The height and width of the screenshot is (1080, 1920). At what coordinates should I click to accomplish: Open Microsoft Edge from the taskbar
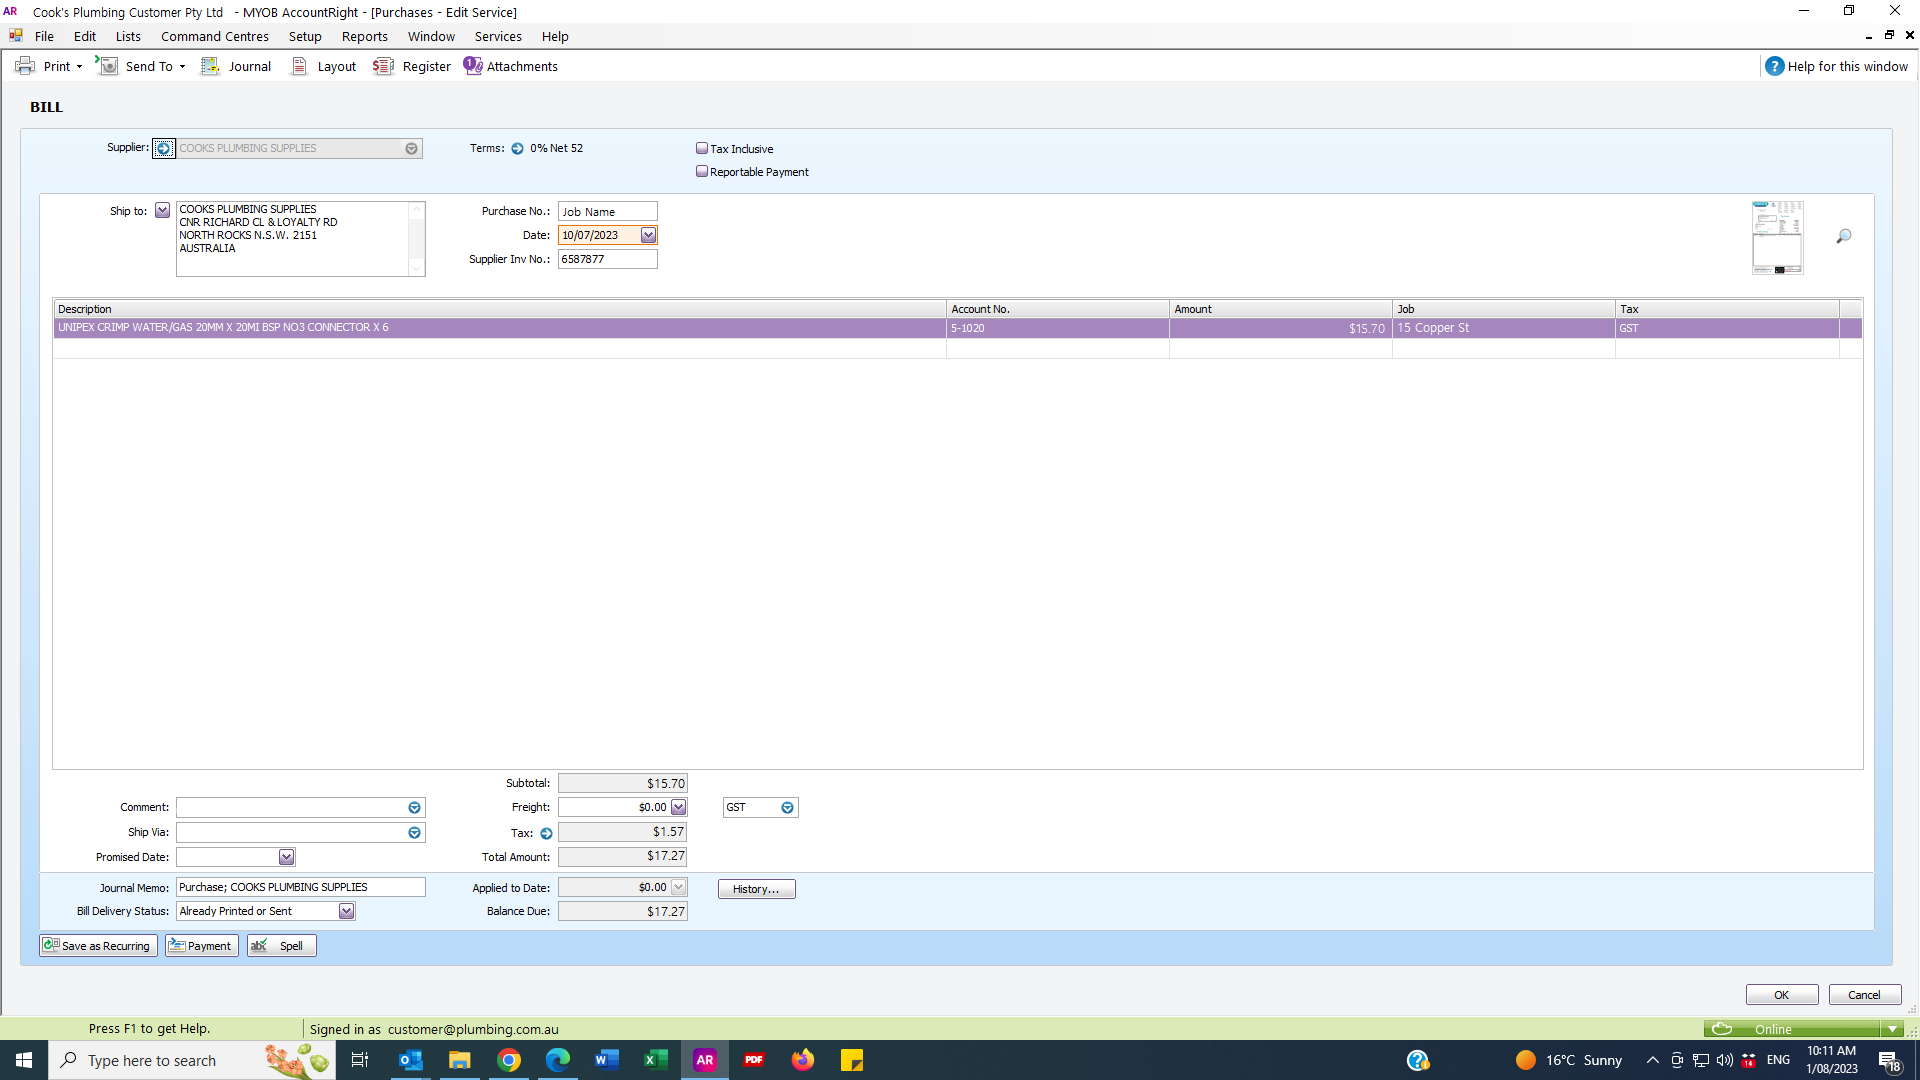pyautogui.click(x=557, y=1060)
